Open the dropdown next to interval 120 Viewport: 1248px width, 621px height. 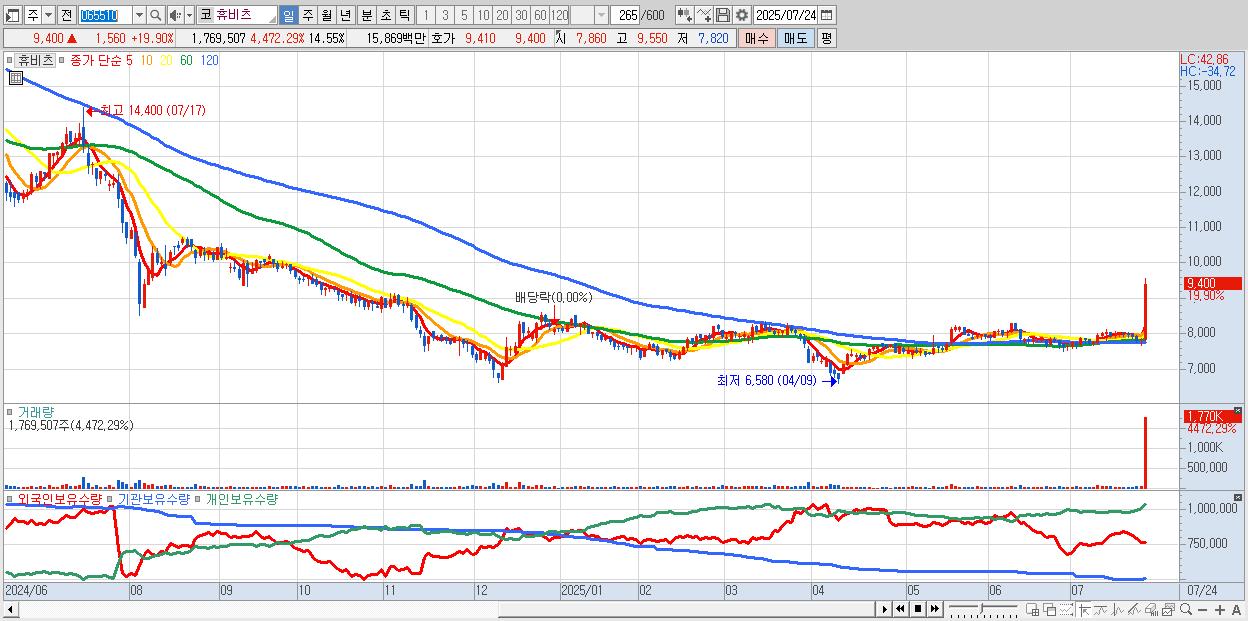600,15
